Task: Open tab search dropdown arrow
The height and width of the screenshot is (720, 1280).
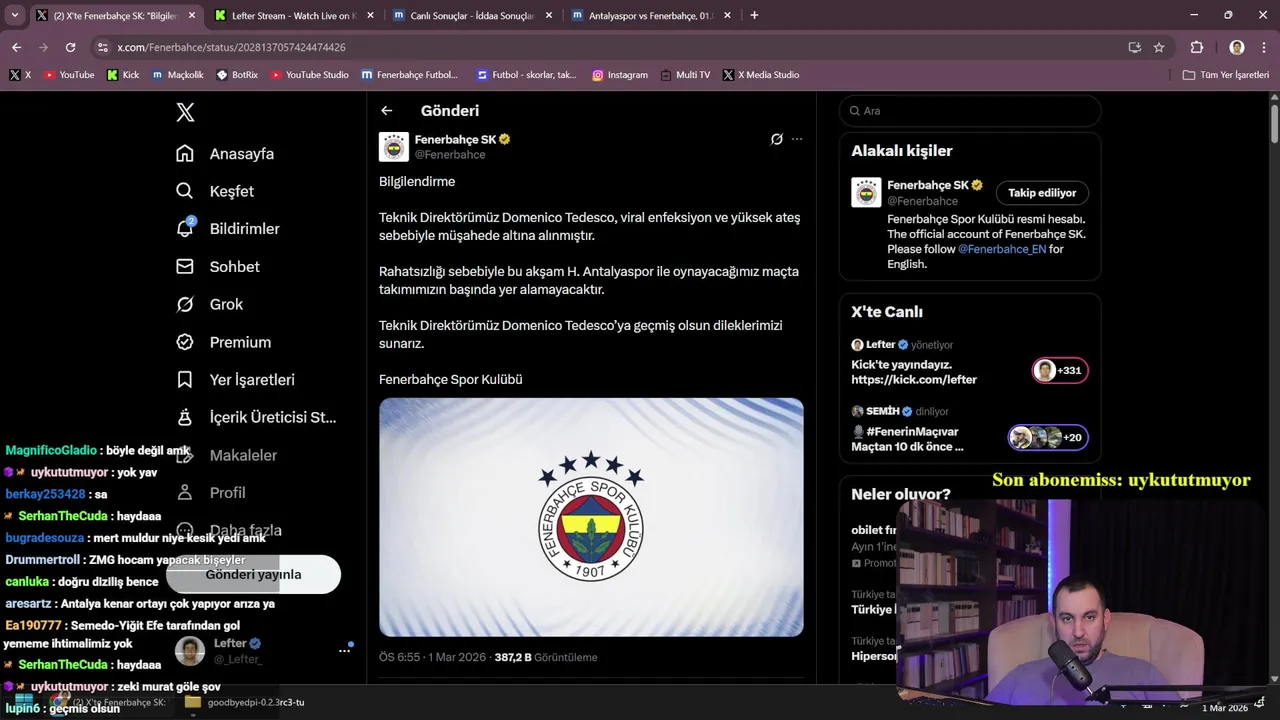Action: click(13, 16)
